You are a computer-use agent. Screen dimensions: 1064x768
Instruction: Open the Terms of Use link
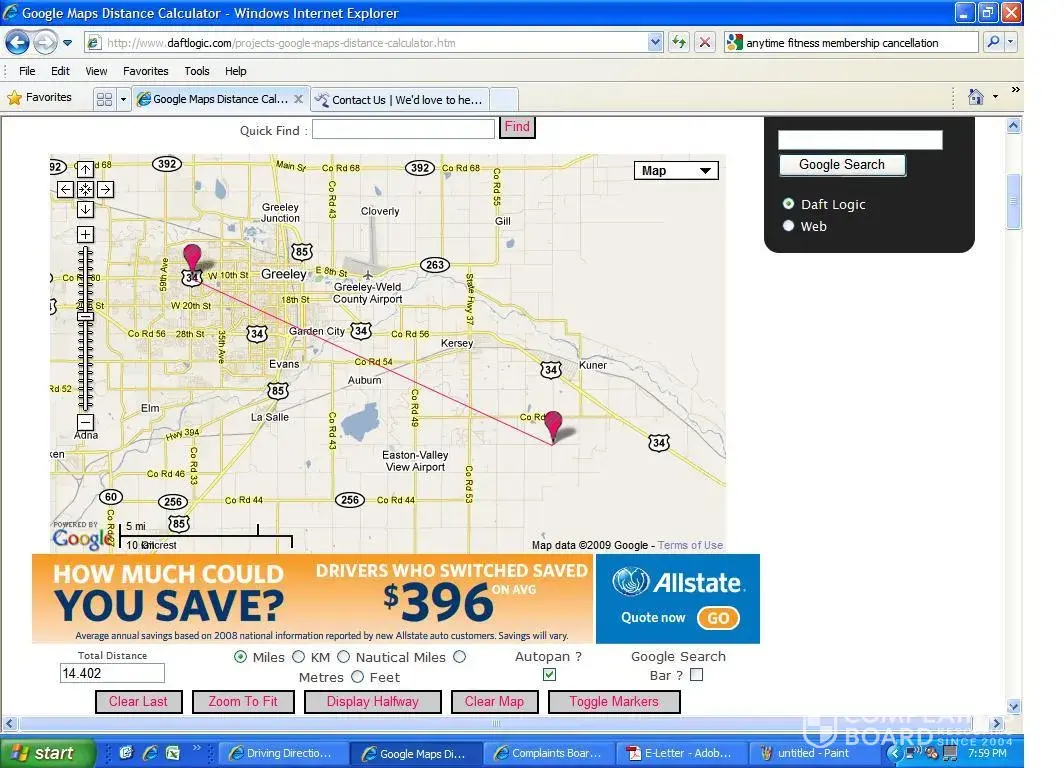click(x=690, y=545)
